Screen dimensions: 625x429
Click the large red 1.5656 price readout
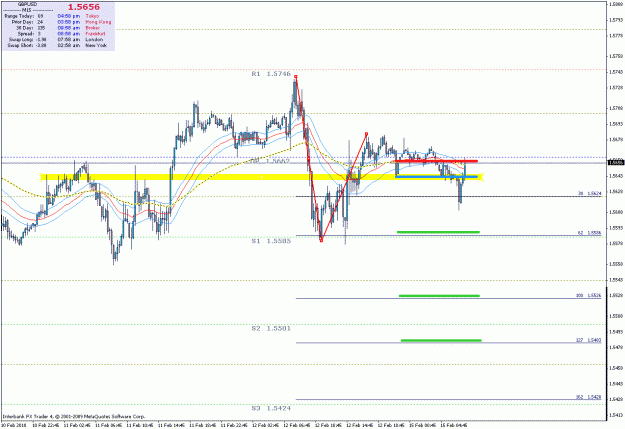pyautogui.click(x=84, y=7)
